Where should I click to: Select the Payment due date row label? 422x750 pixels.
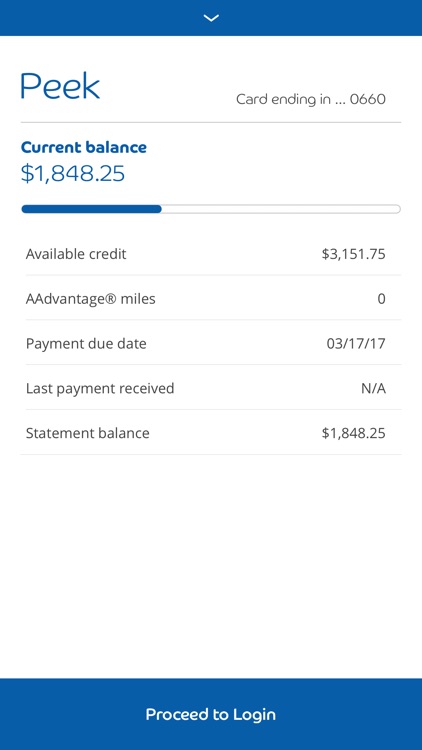coord(86,344)
